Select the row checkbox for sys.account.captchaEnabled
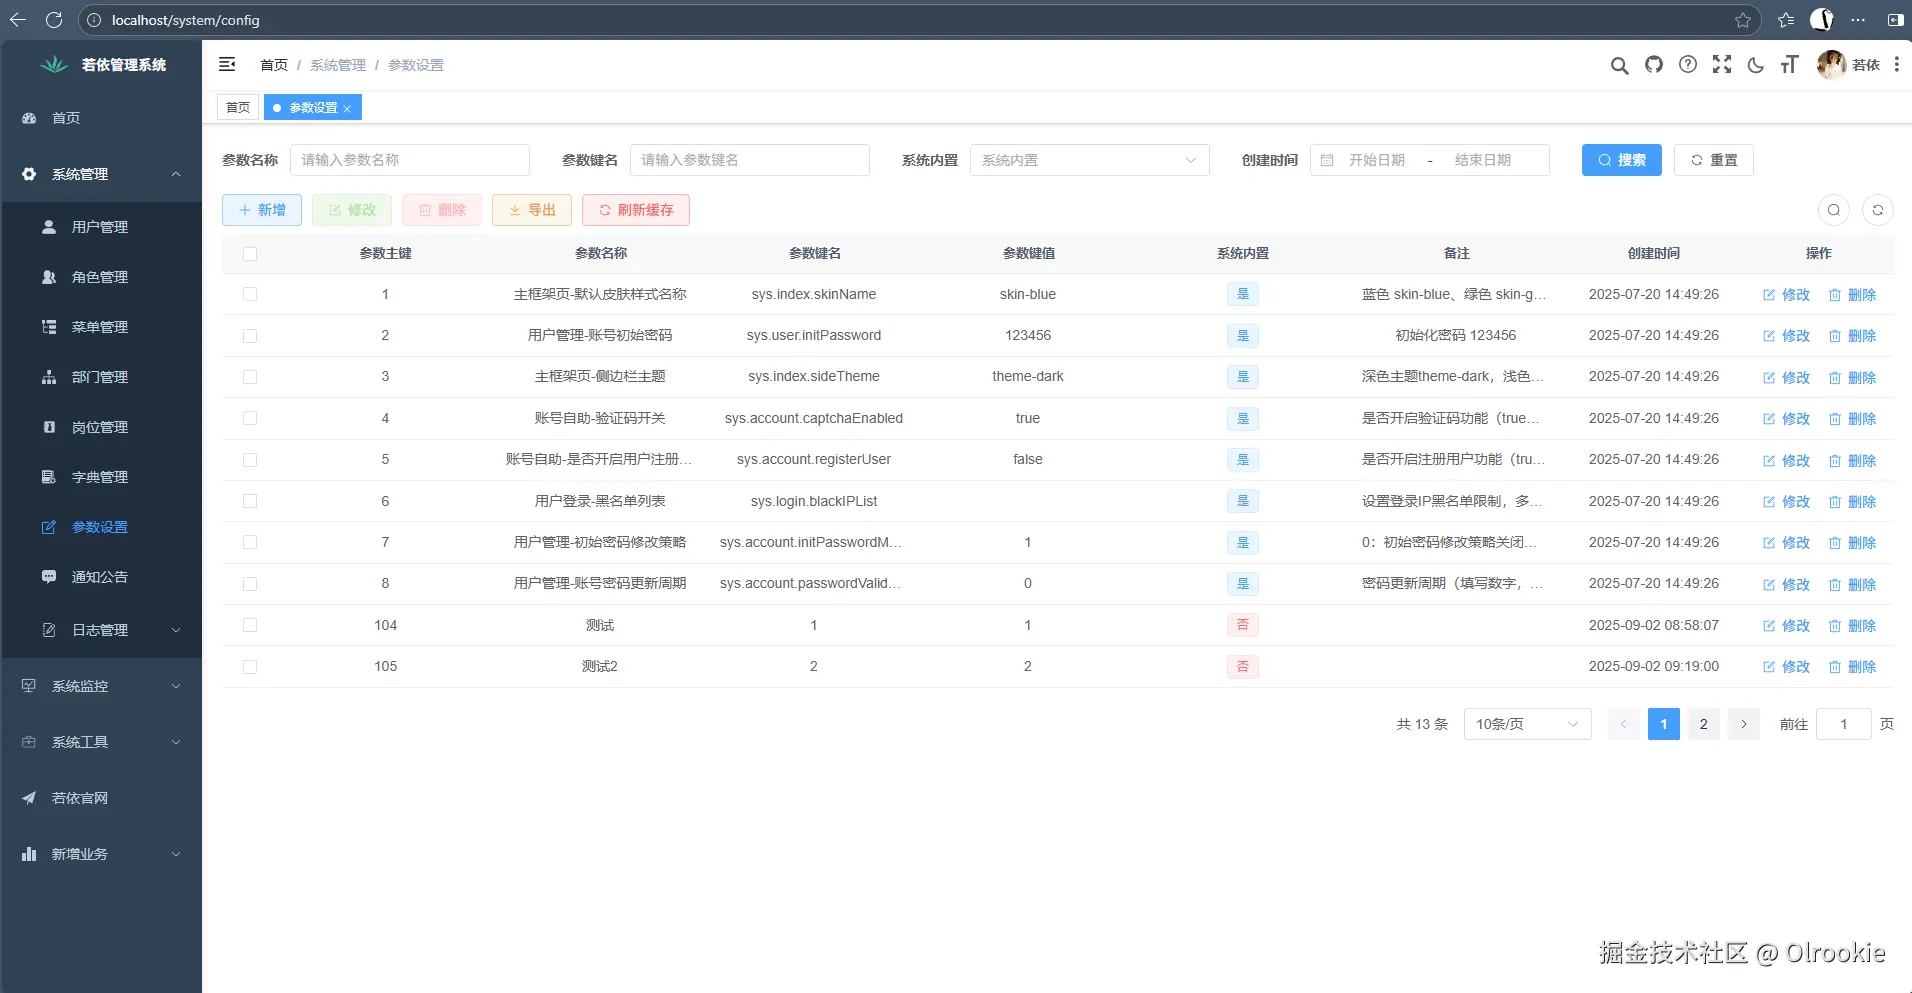The width and height of the screenshot is (1912, 993). (250, 418)
